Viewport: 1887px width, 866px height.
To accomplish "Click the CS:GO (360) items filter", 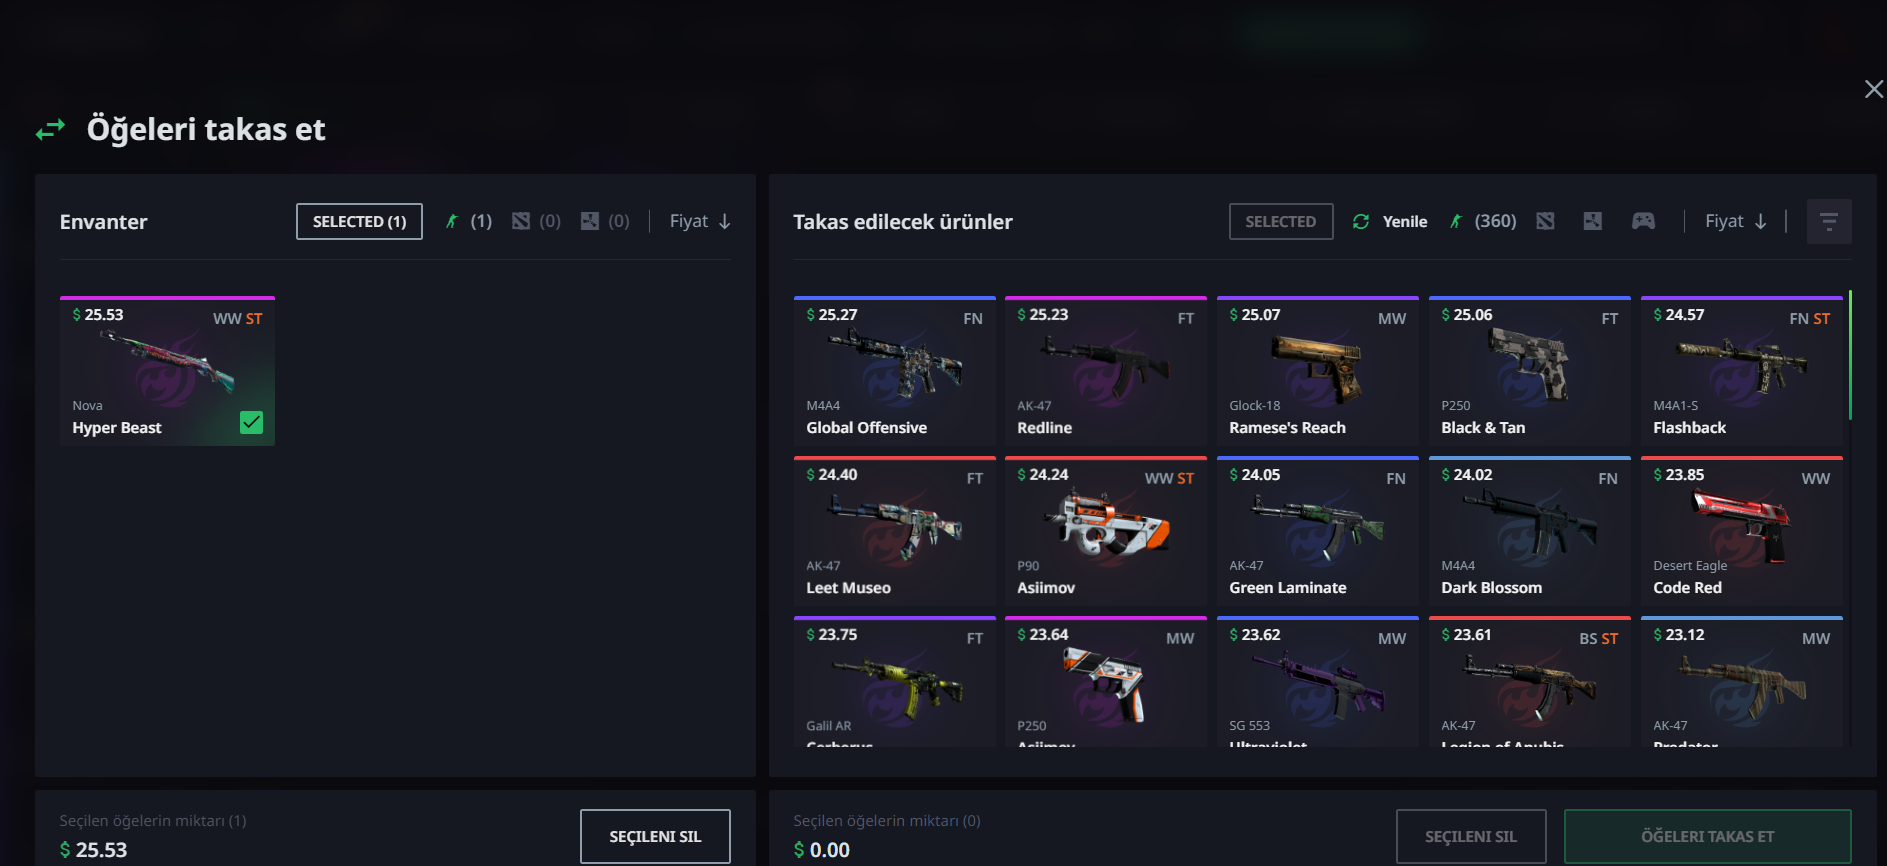I will point(1483,221).
